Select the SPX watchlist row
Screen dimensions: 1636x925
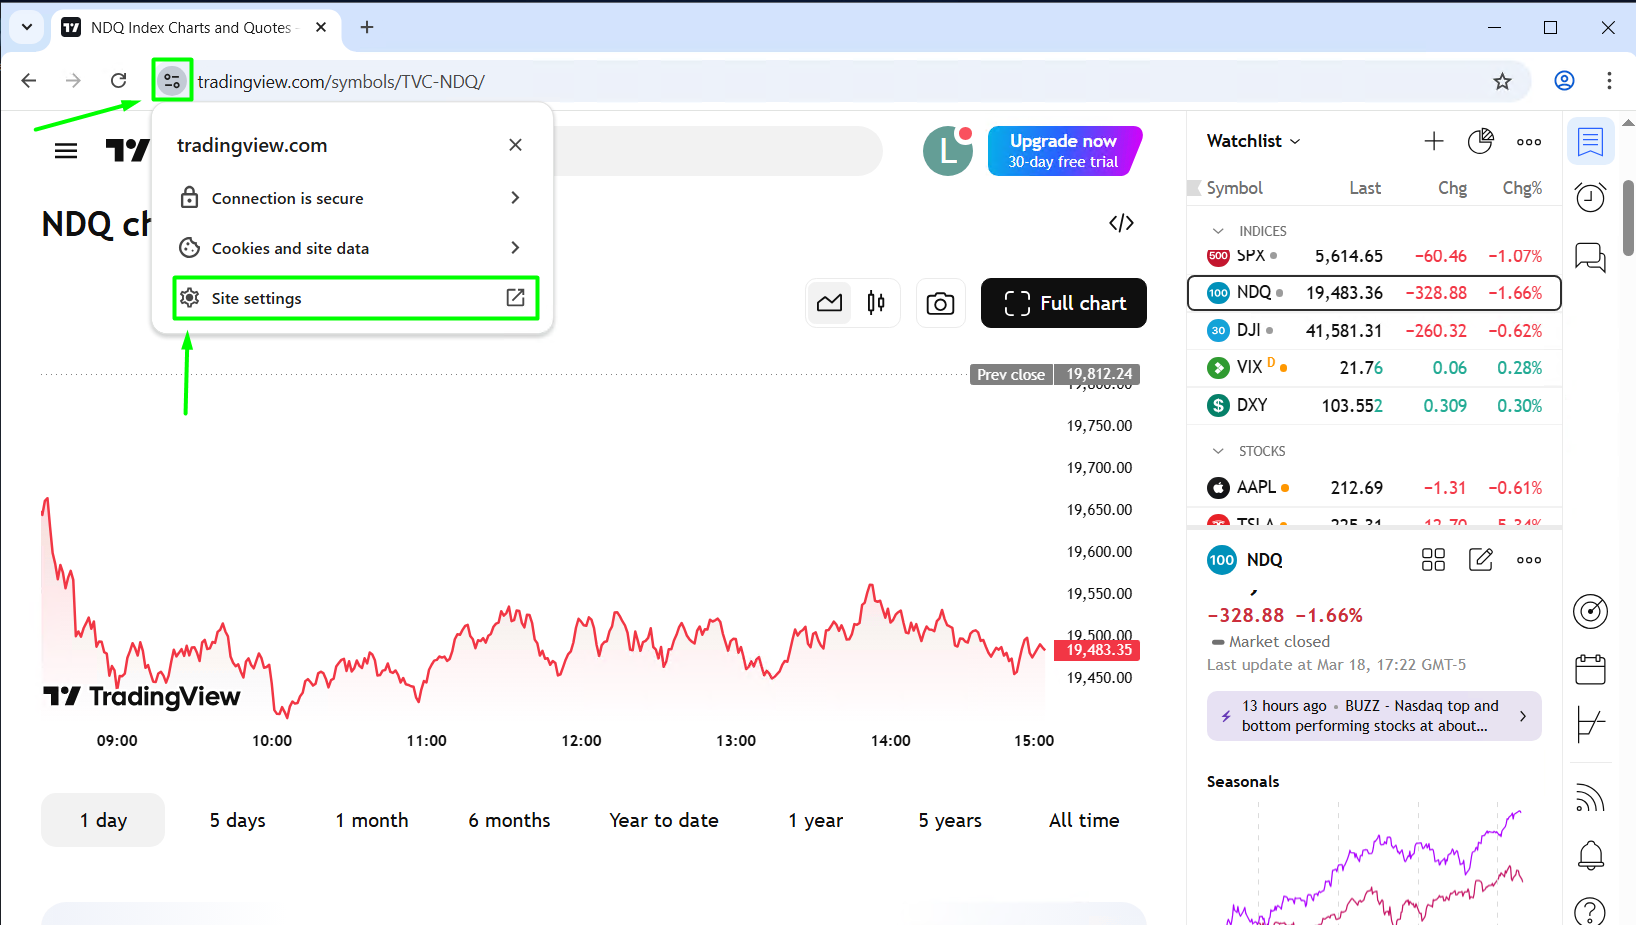click(1374, 256)
